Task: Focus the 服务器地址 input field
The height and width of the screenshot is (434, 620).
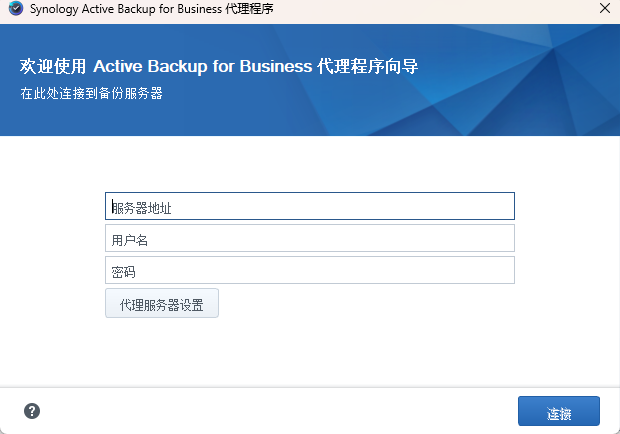Action: click(309, 206)
